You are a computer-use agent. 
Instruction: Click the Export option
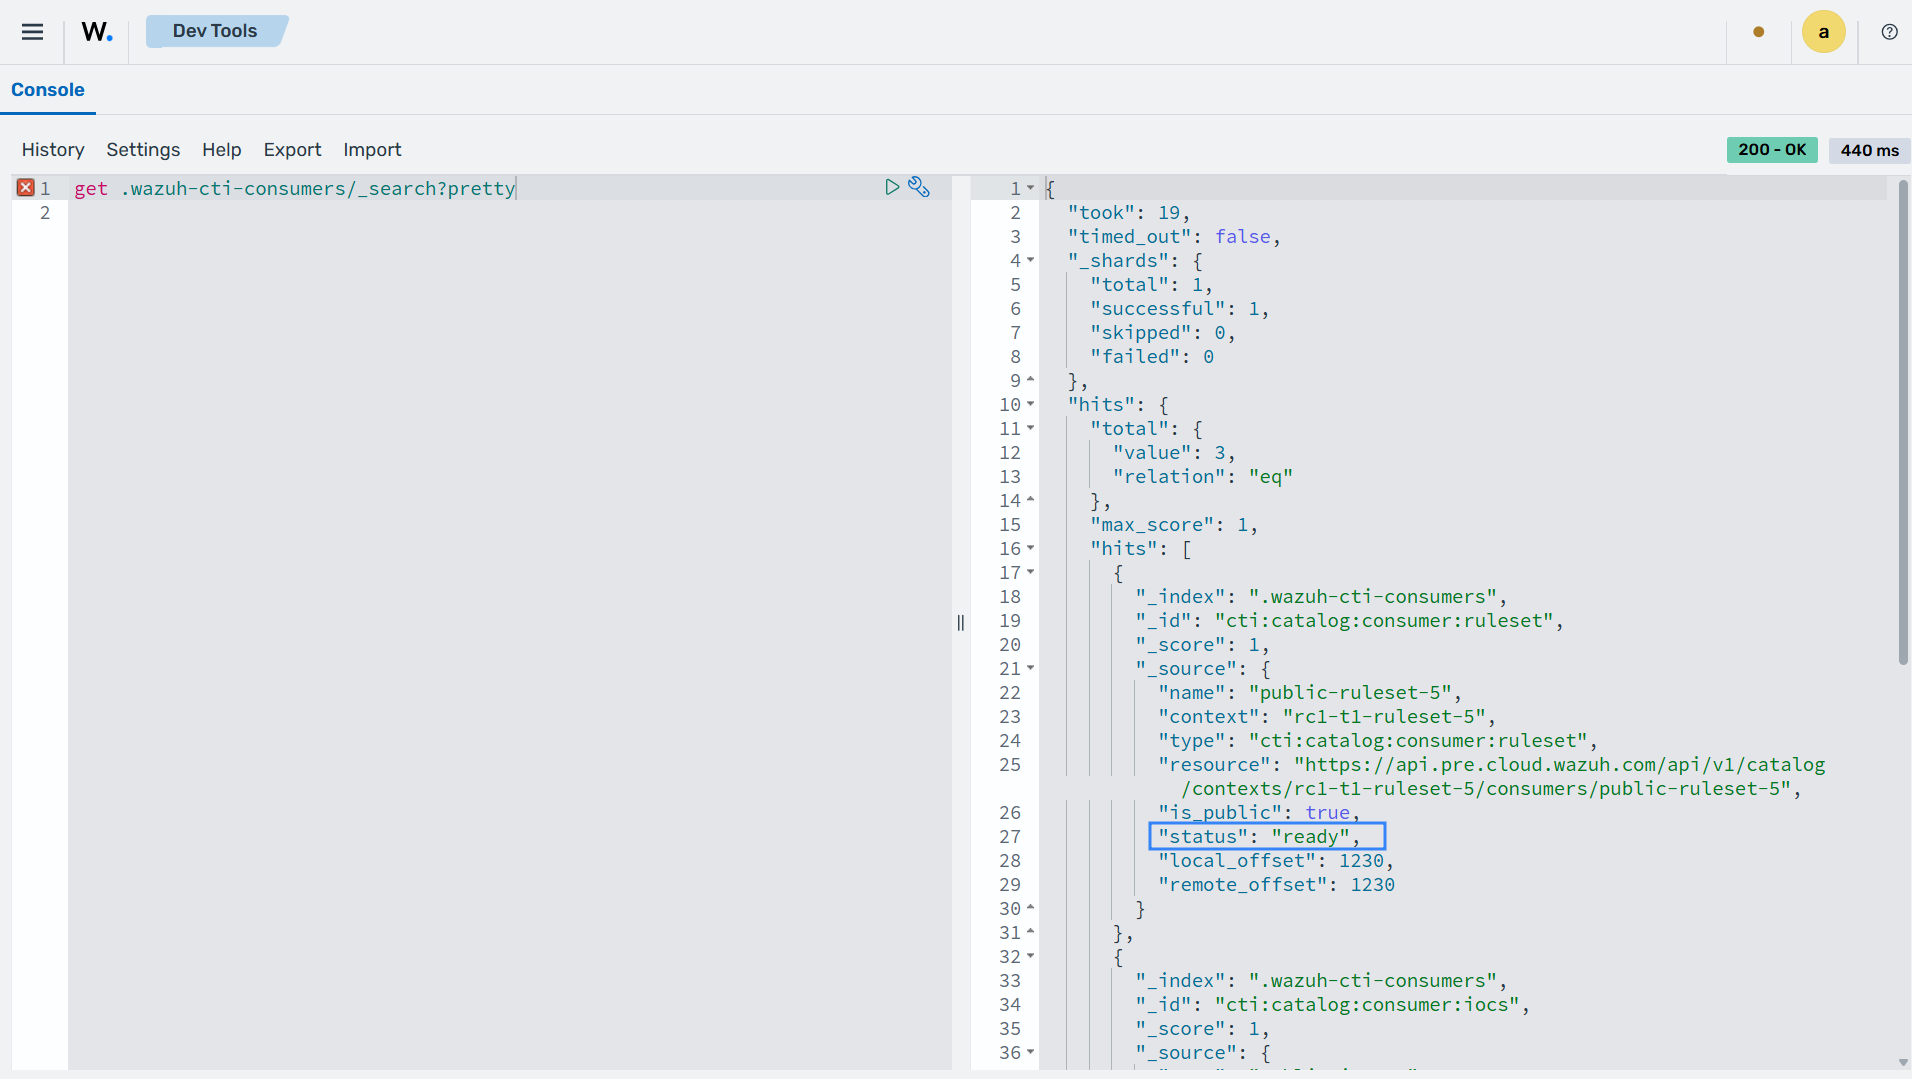pos(292,150)
